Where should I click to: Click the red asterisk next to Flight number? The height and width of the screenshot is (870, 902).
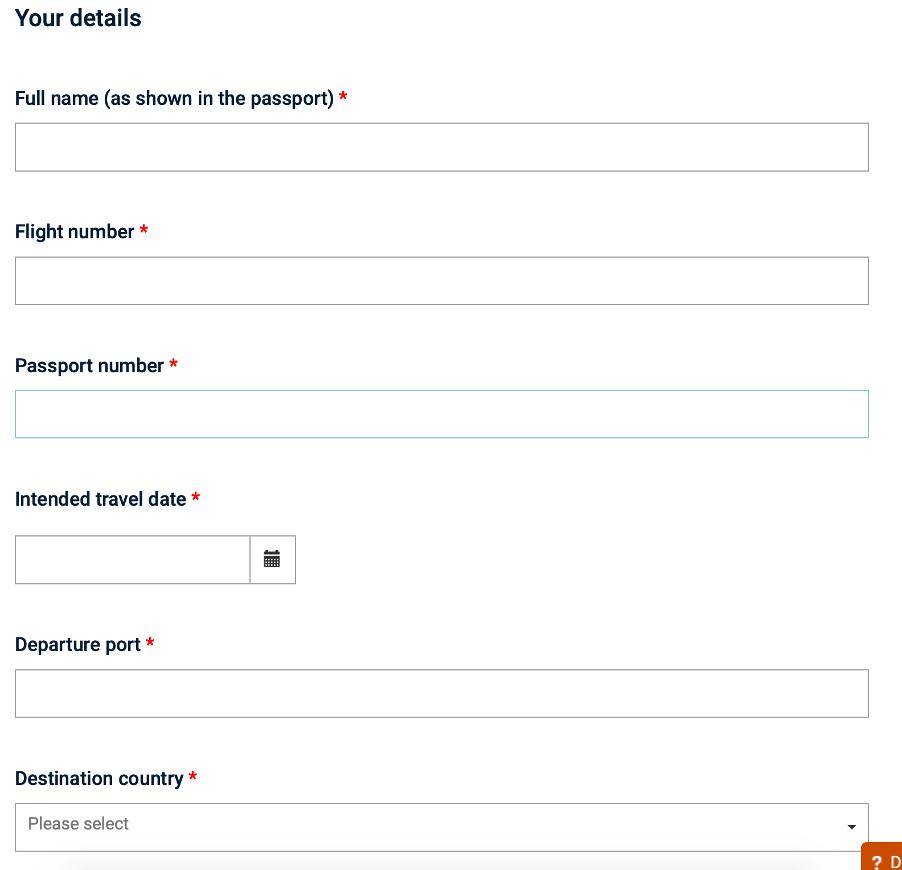click(144, 231)
